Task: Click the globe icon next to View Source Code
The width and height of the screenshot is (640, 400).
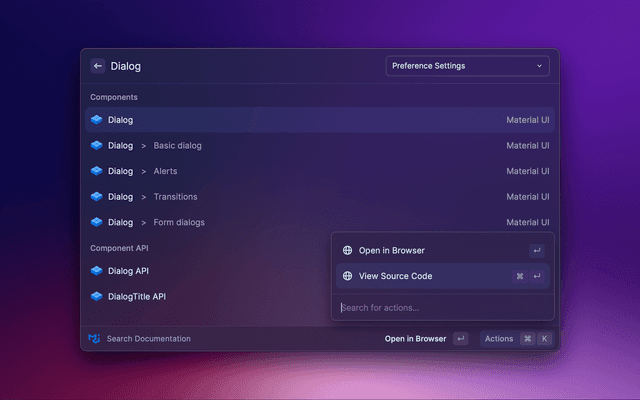Action: tap(347, 276)
